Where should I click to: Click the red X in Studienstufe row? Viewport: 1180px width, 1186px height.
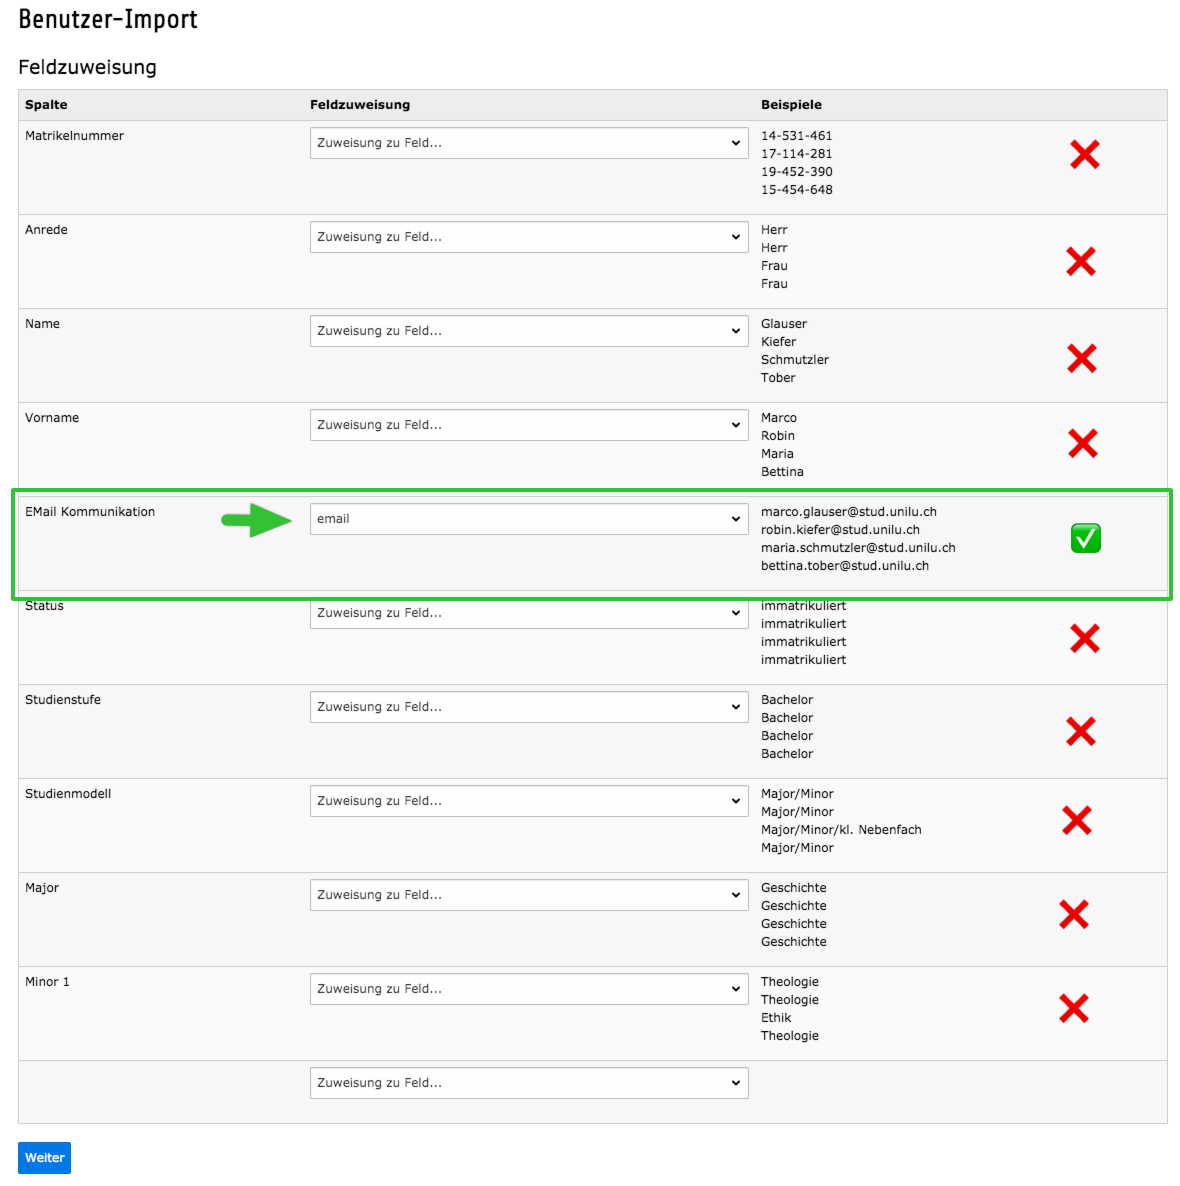[x=1081, y=731]
